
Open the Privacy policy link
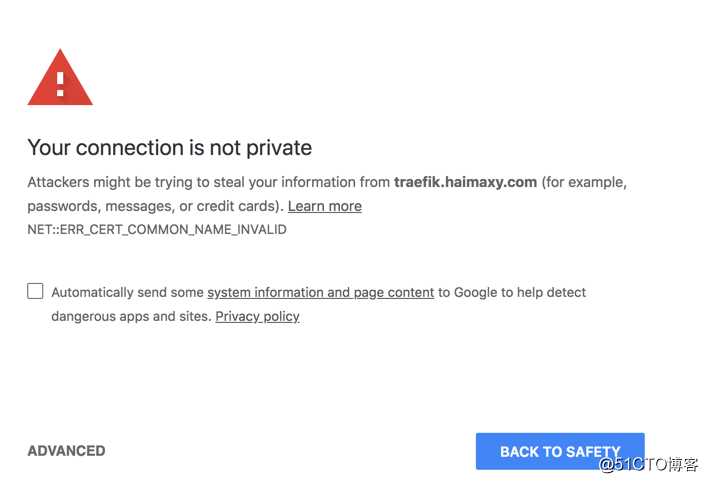point(257,316)
